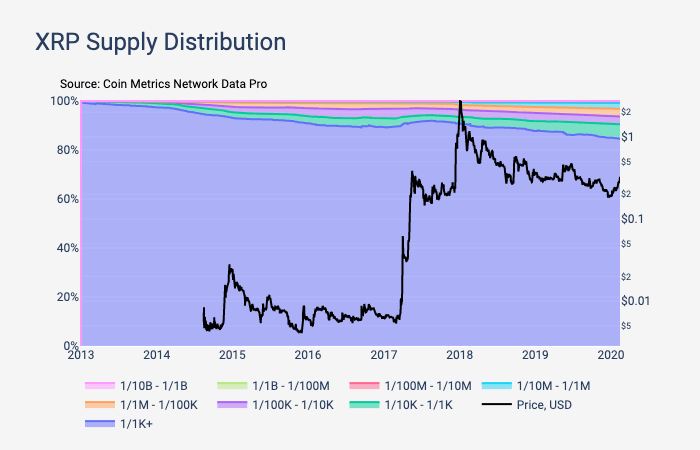This screenshot has height=450, width=700.
Task: Toggle the 1/10B - 1/1B legend entry
Action: [146, 385]
